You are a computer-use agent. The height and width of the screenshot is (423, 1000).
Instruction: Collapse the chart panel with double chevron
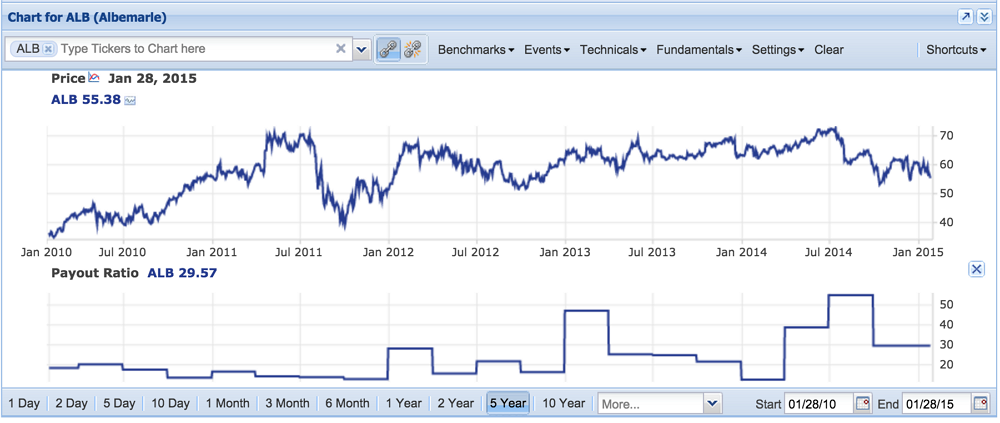click(983, 17)
